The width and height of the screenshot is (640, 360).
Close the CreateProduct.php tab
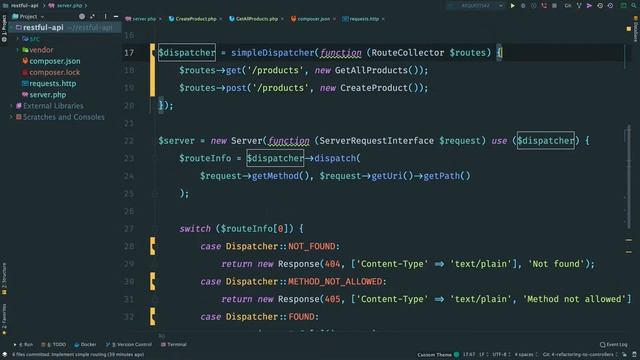[221, 19]
